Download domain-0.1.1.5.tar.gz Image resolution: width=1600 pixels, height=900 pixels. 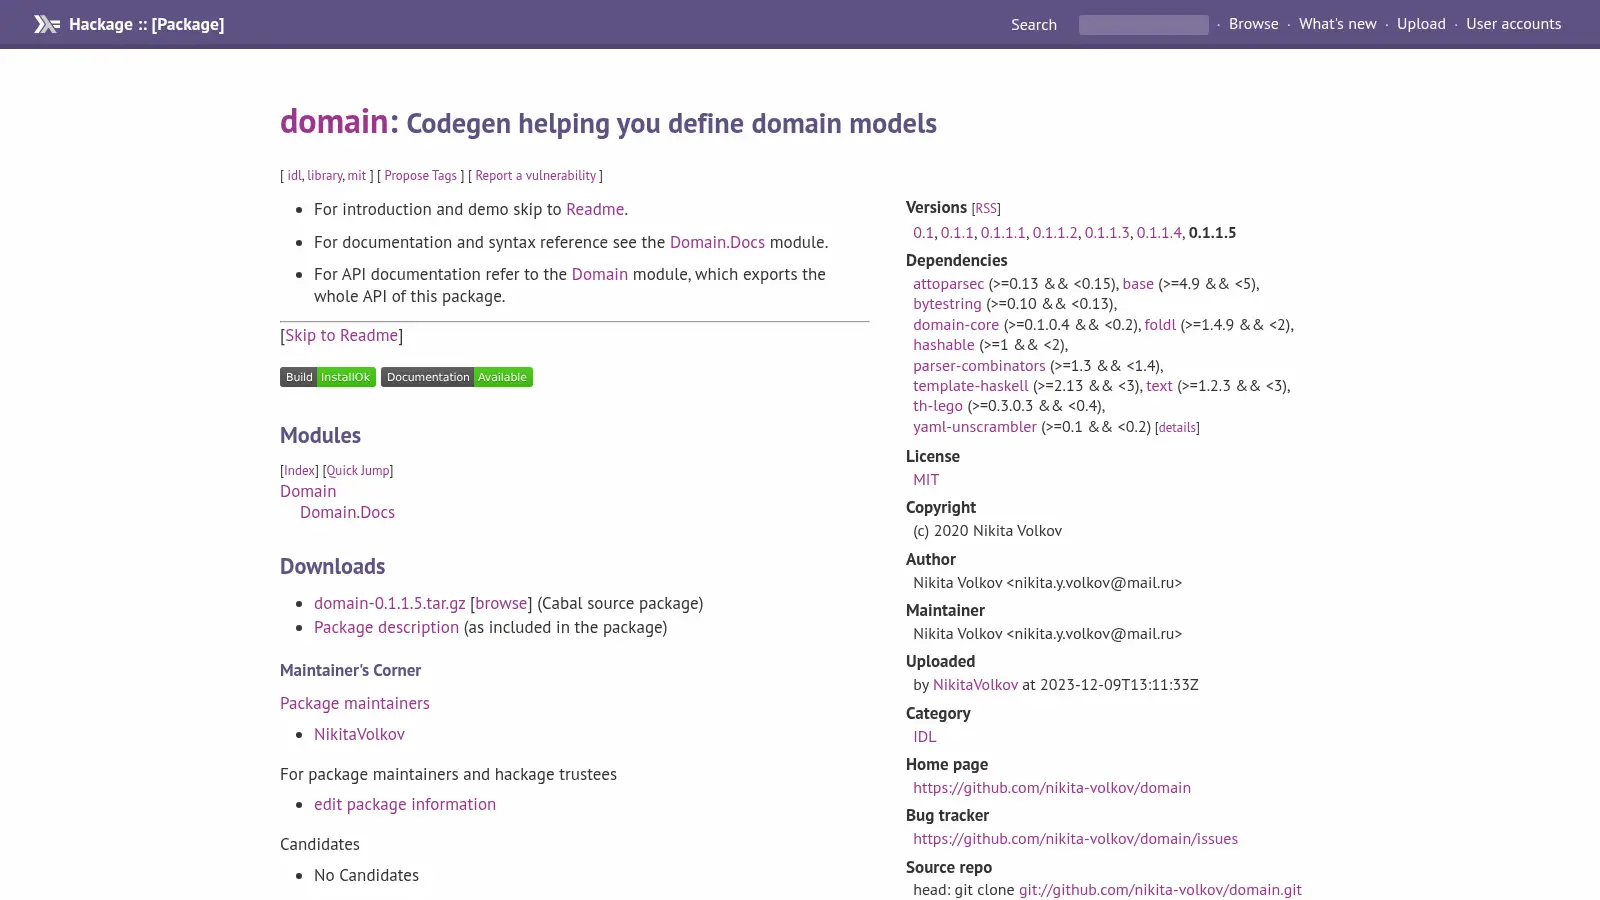click(x=390, y=604)
